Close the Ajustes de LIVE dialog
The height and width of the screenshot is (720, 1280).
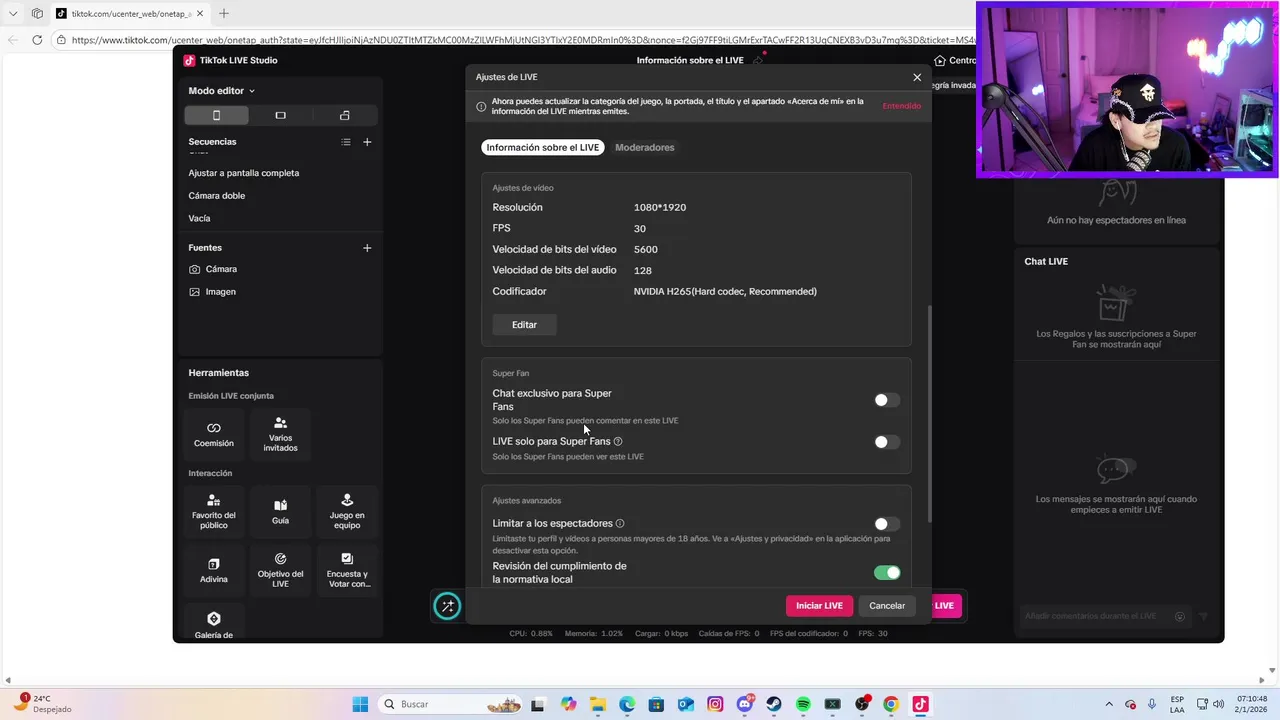click(917, 77)
